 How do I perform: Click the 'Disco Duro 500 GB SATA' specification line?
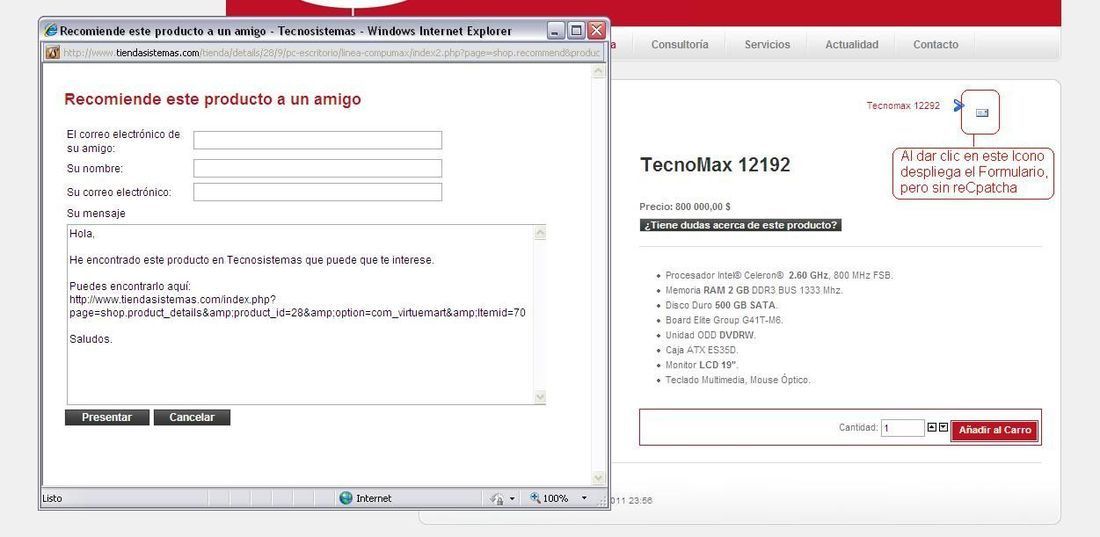[x=721, y=305]
